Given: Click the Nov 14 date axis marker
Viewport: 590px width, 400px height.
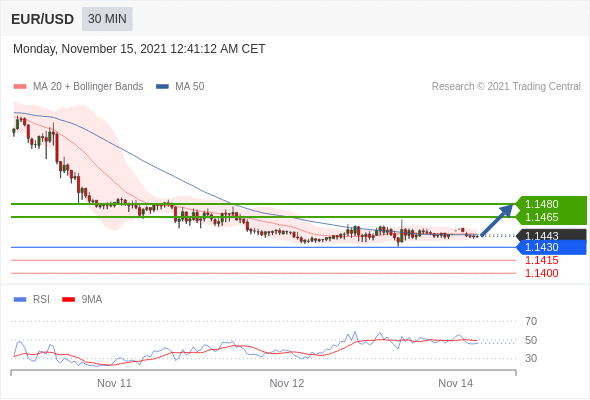Looking at the screenshot, I should tap(456, 383).
